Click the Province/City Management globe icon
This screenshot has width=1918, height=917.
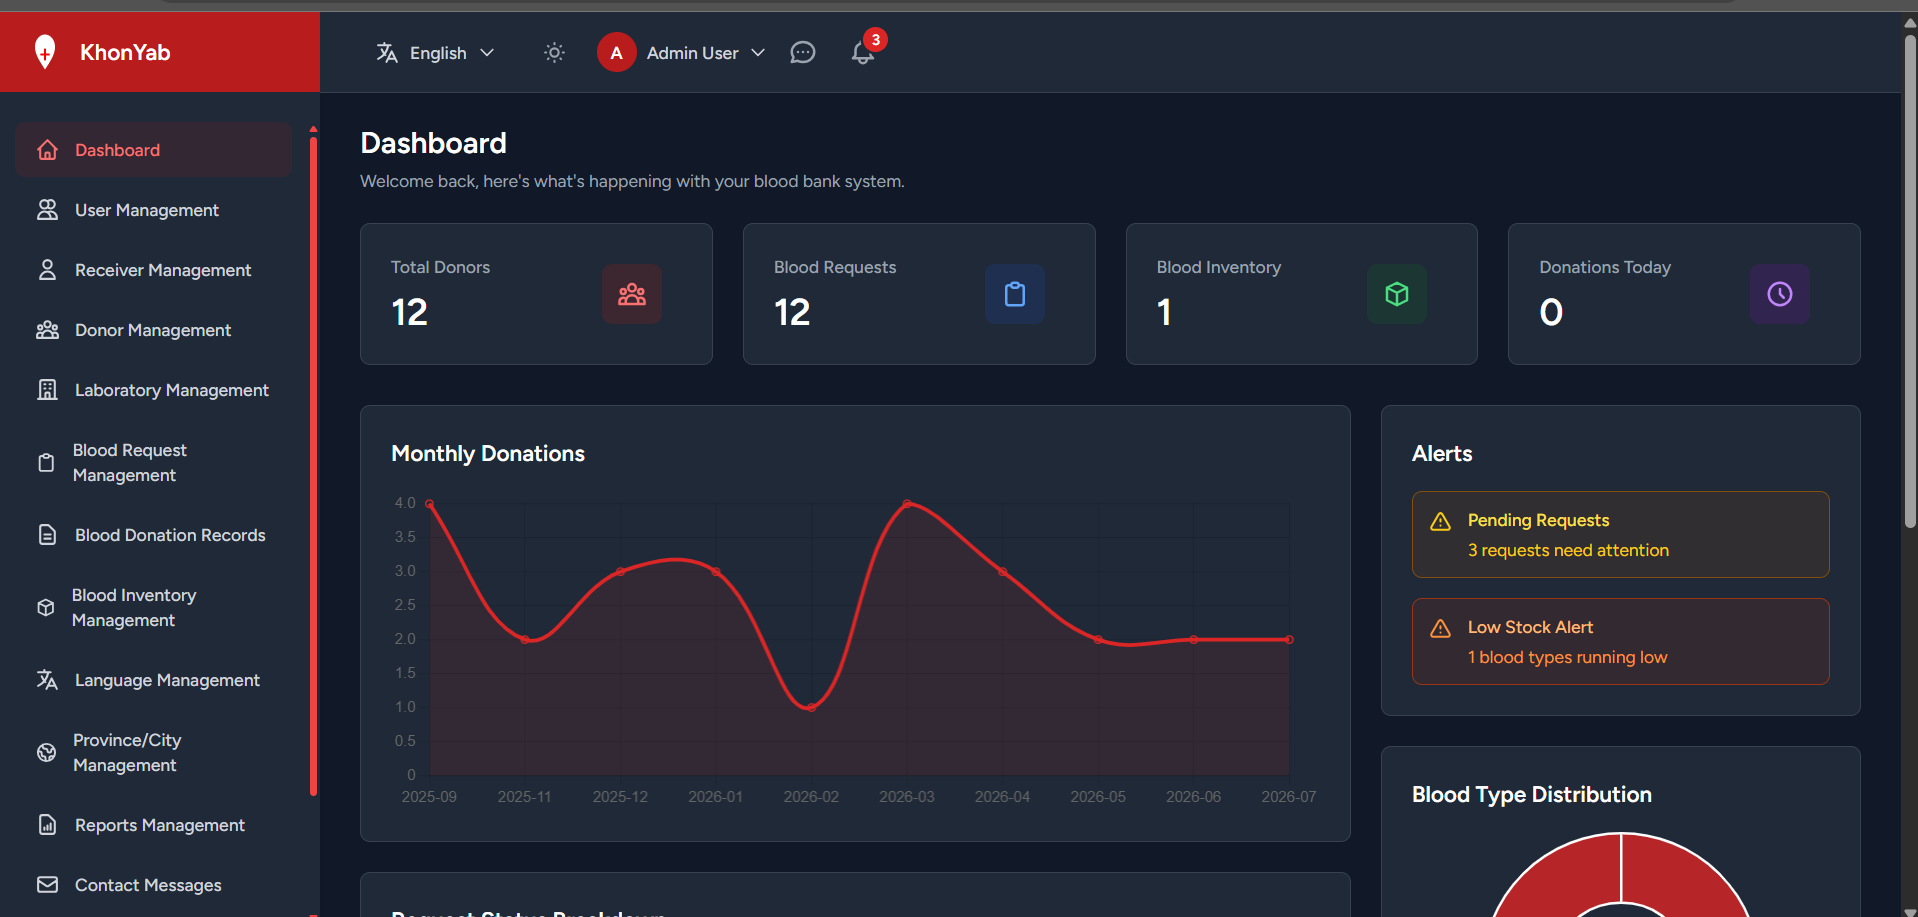tap(46, 753)
